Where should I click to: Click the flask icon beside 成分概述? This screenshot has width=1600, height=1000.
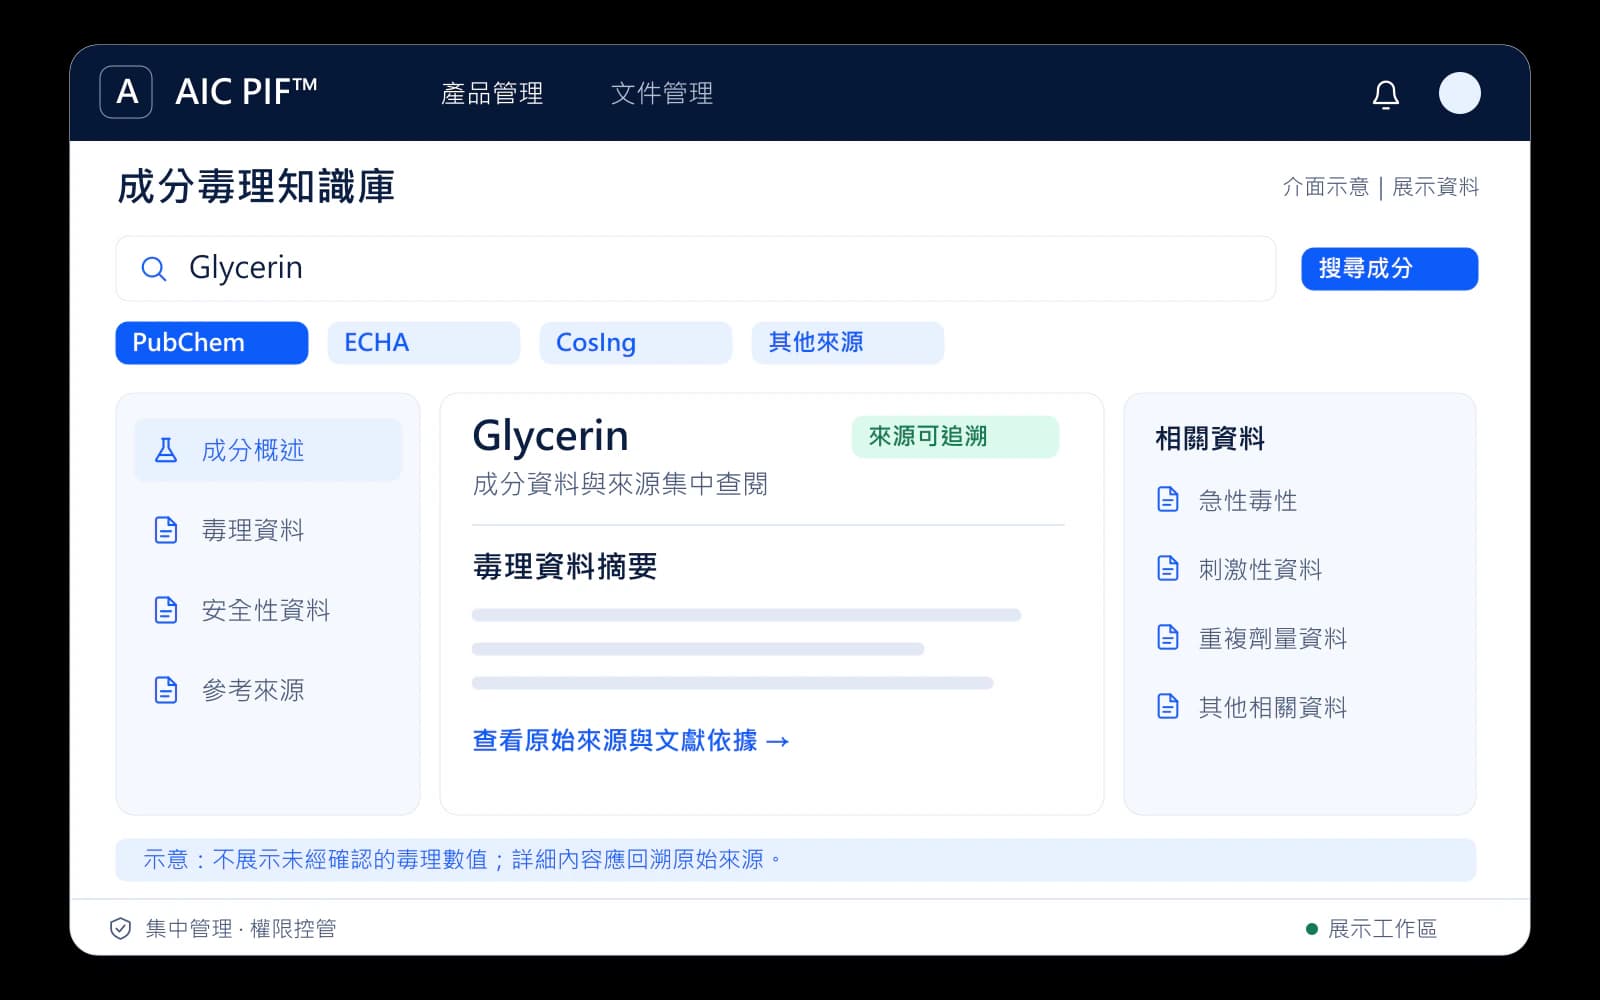click(166, 450)
